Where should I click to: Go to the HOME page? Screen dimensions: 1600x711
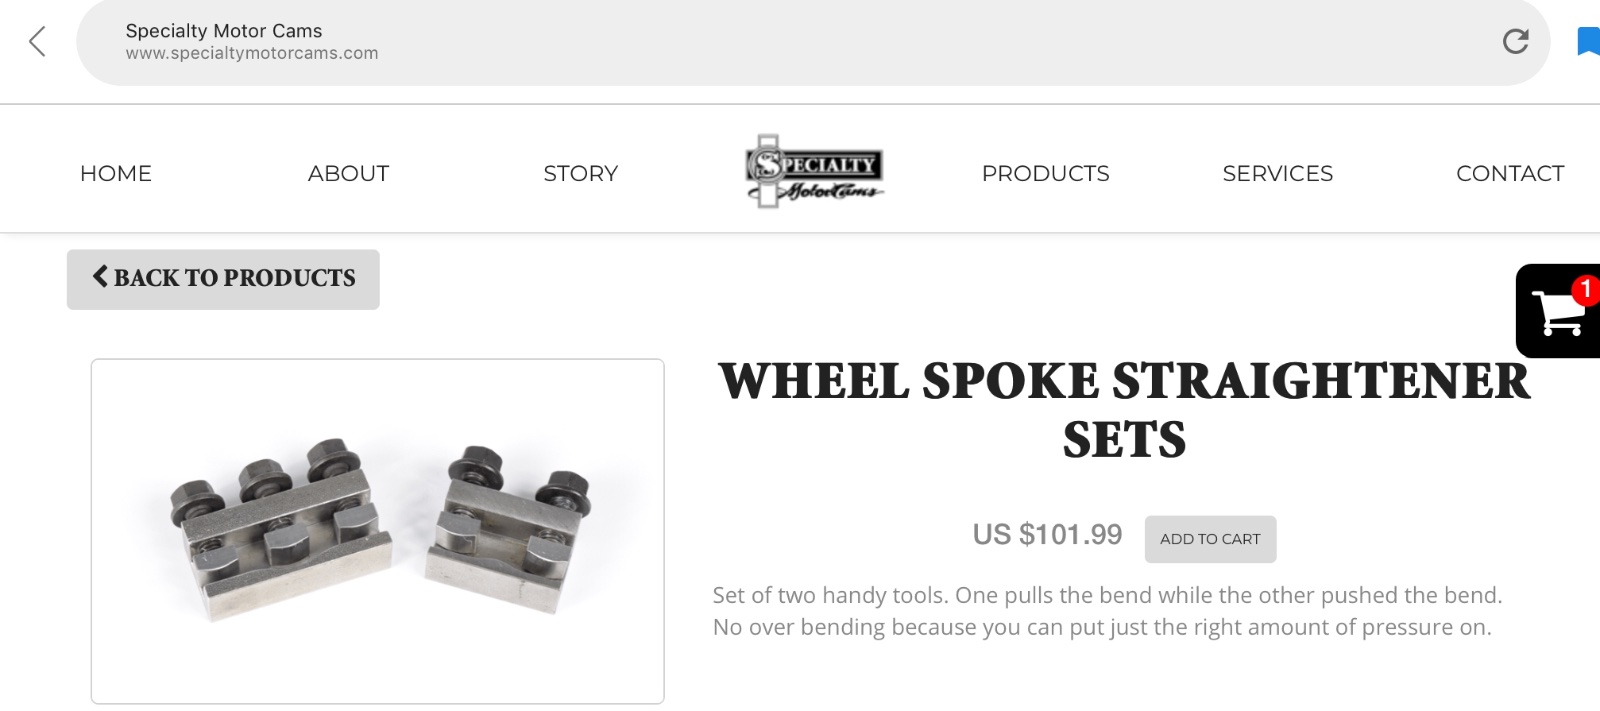point(116,174)
